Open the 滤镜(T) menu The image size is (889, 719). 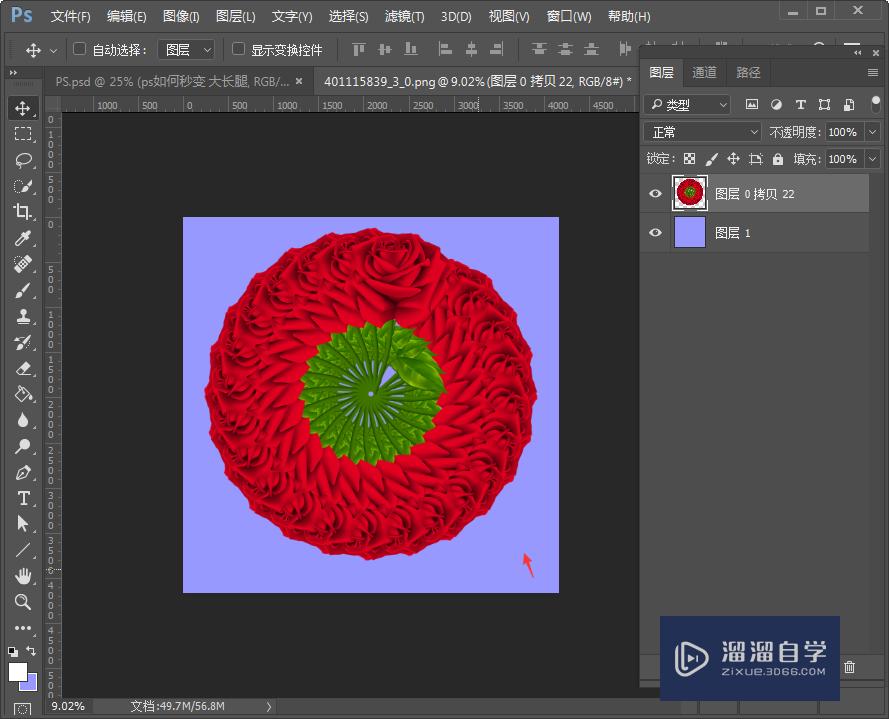(404, 17)
